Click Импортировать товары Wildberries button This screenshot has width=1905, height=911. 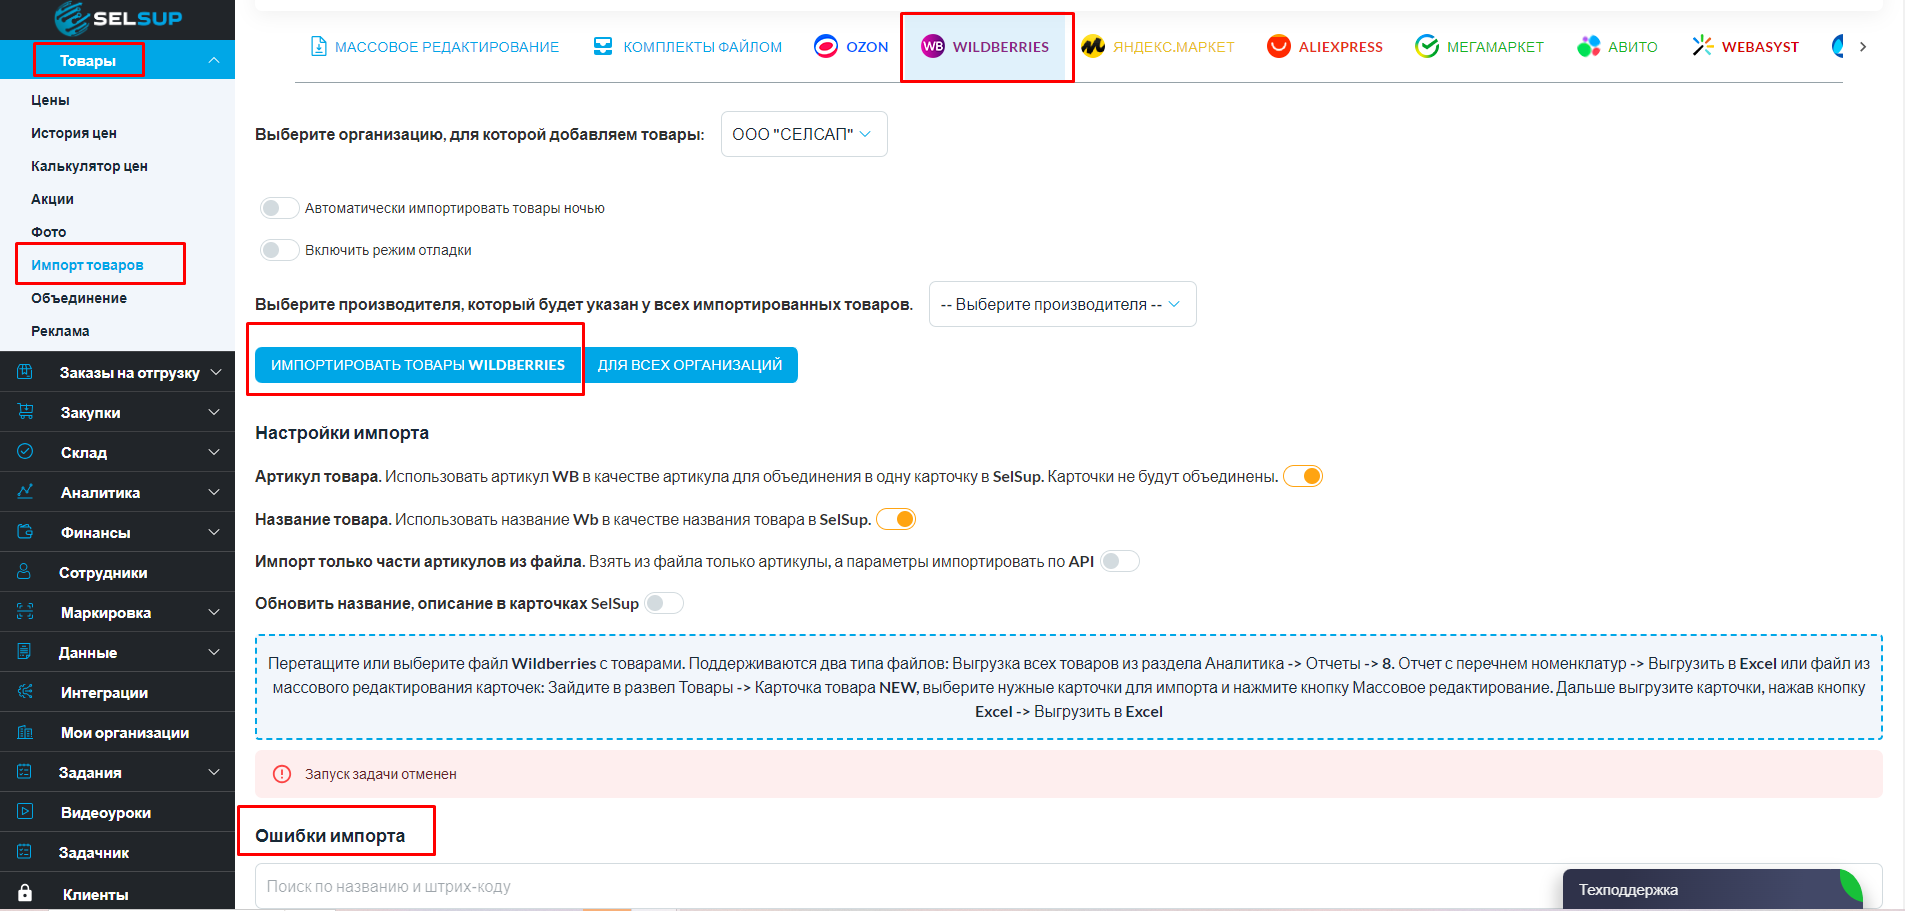418,365
